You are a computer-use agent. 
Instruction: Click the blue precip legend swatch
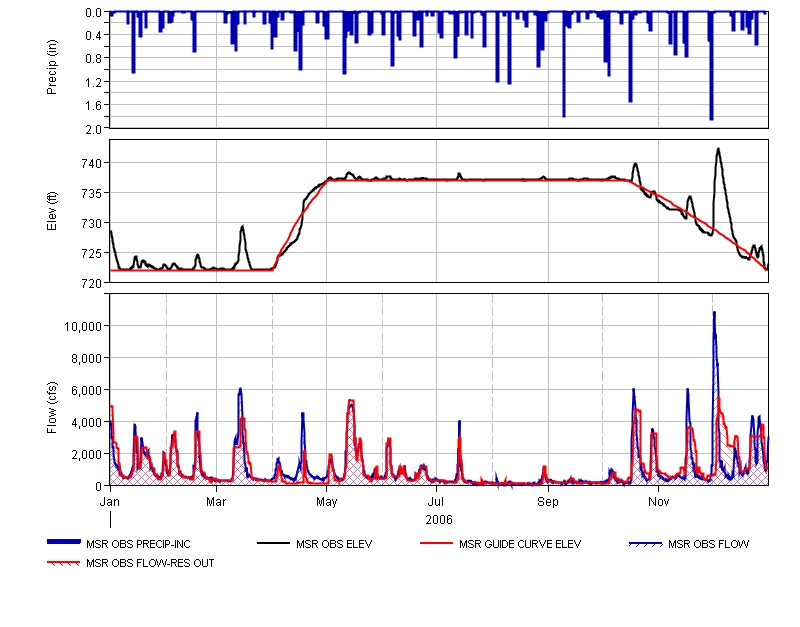pos(64,542)
